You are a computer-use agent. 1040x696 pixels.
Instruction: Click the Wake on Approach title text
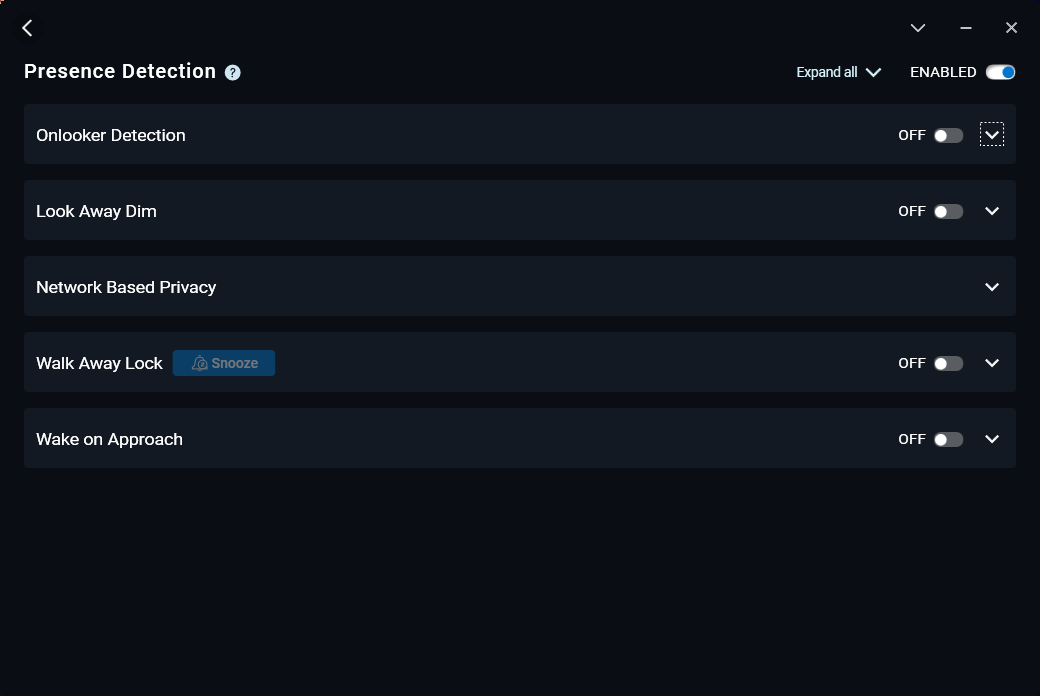[x=109, y=439]
